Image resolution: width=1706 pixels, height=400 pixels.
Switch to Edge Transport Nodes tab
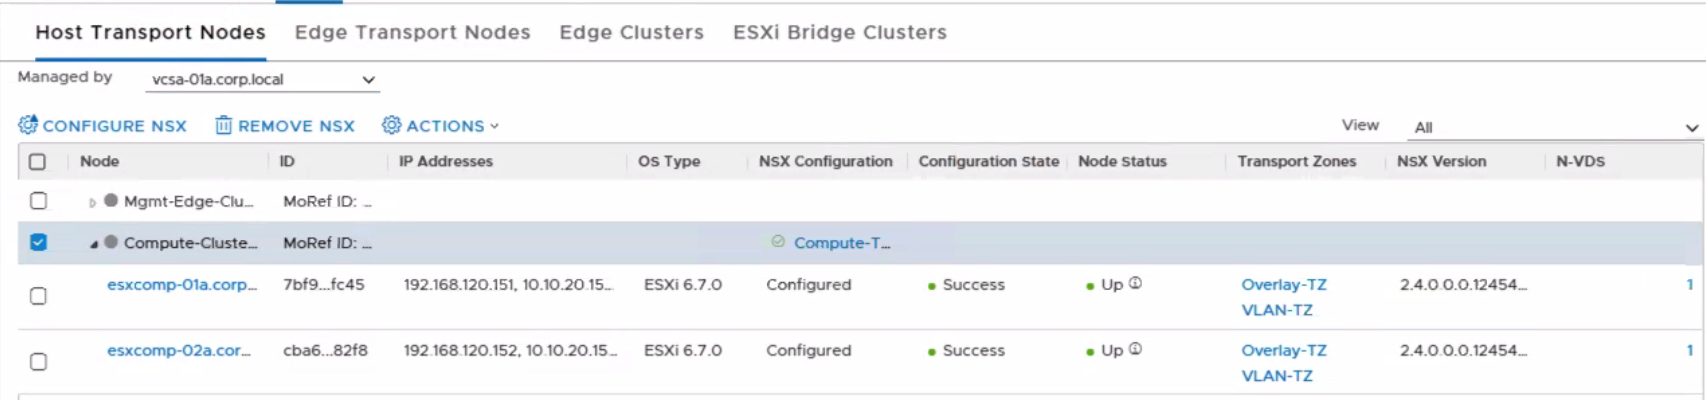tap(412, 32)
